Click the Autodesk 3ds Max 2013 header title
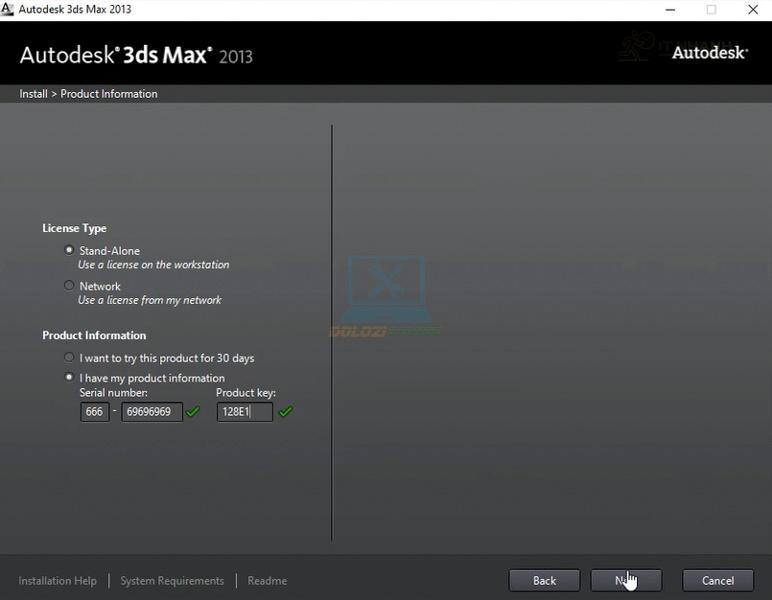772x600 pixels. 136,55
